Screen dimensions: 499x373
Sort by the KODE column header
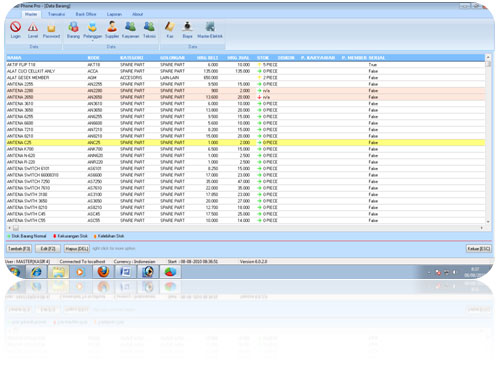point(93,58)
